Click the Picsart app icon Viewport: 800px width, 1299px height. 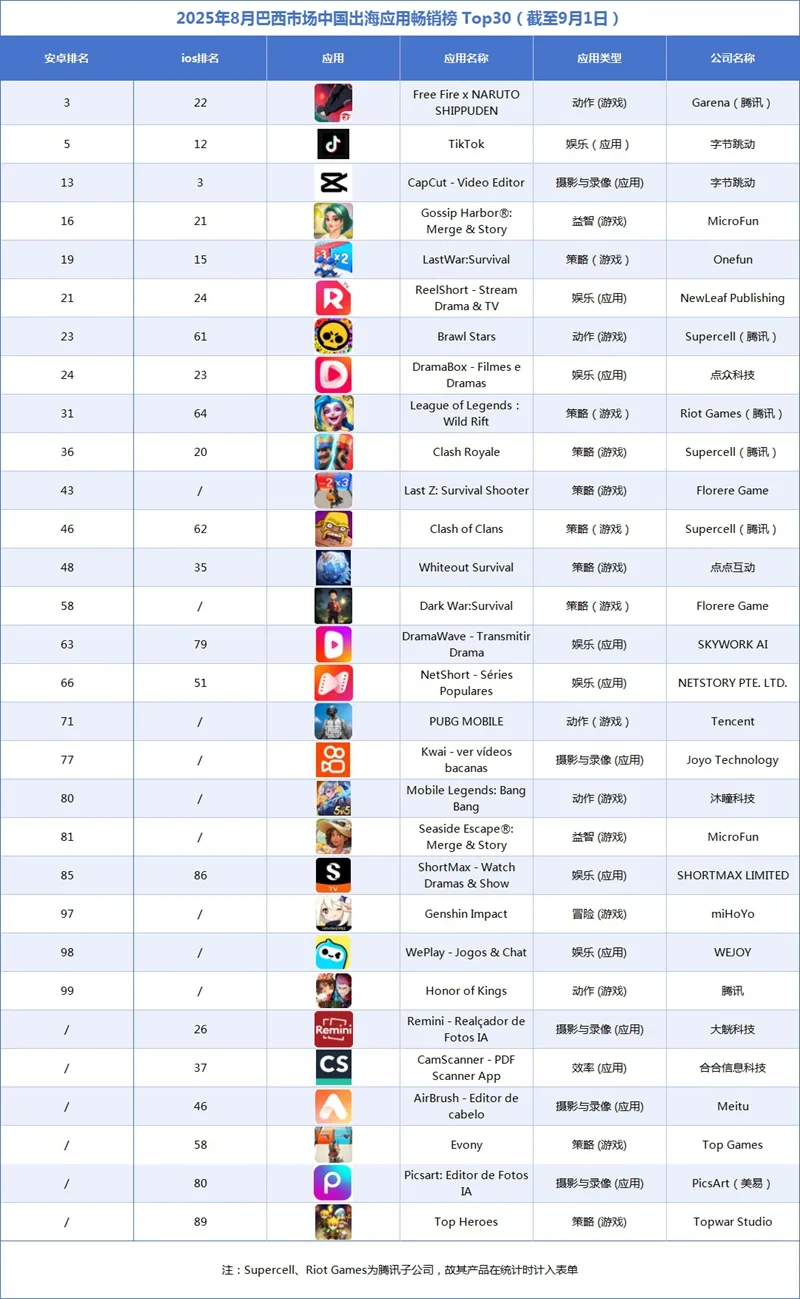pyautogui.click(x=333, y=1183)
